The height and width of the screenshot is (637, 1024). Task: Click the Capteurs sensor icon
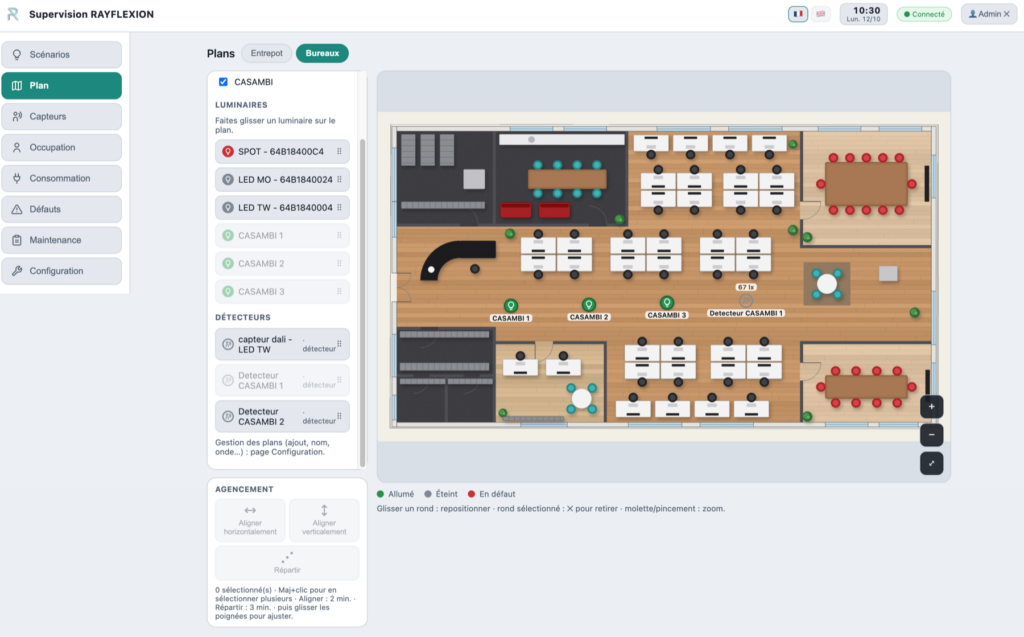17,116
